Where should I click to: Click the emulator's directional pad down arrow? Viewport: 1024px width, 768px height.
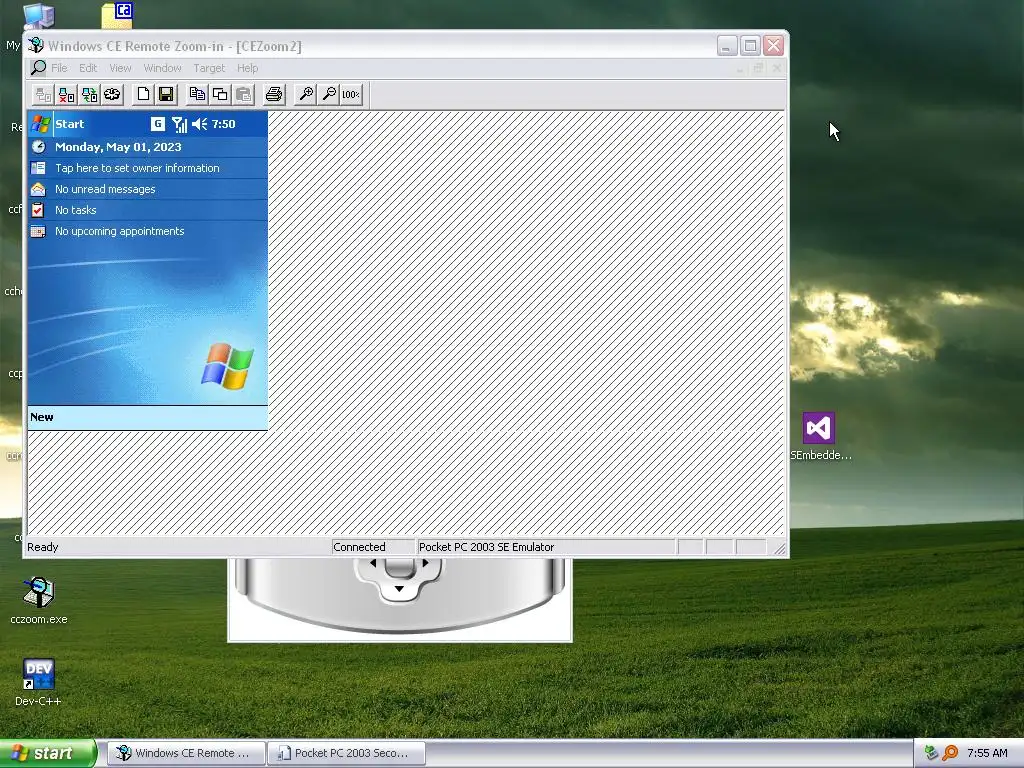399,588
